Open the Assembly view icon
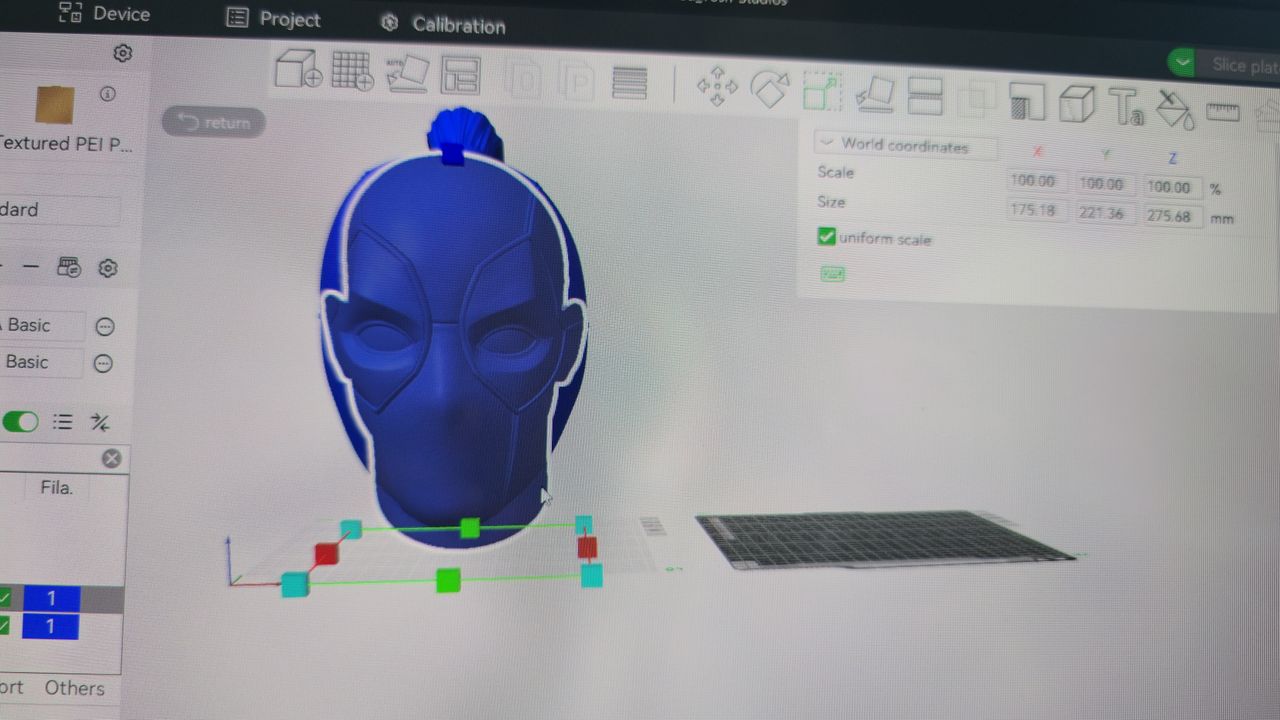Screen dimensions: 1280x720 pos(1268,113)
